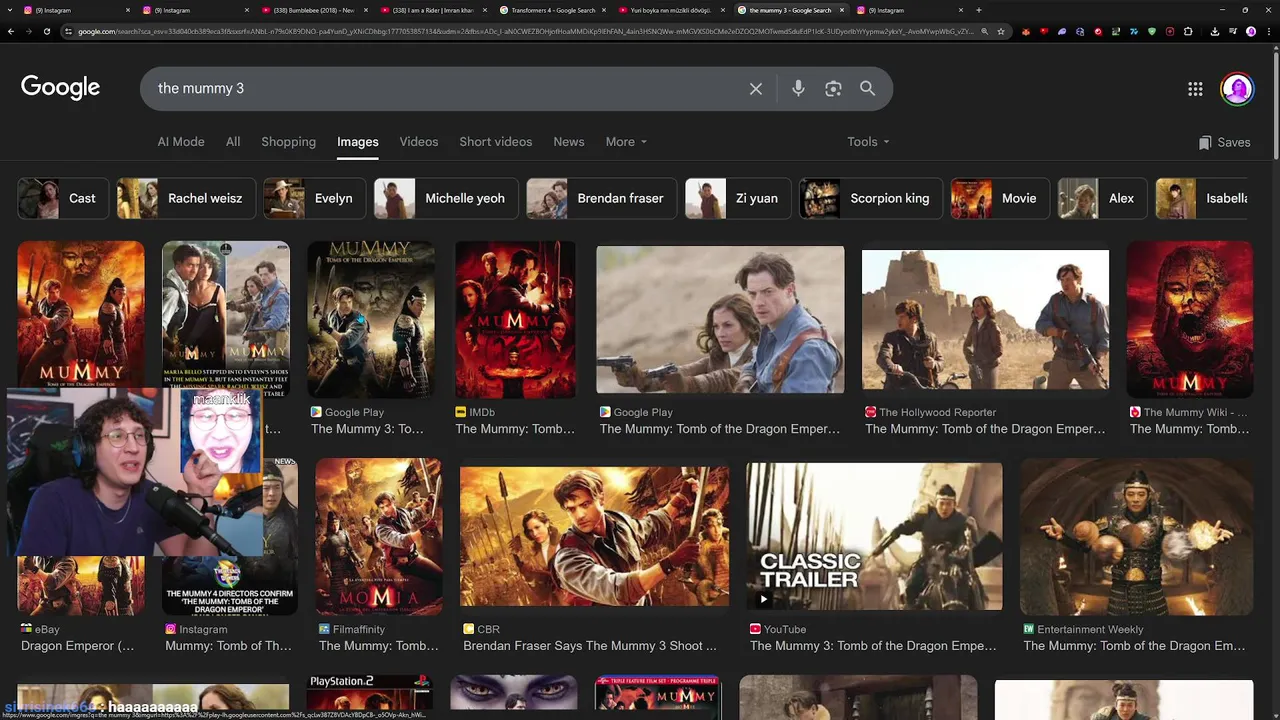
Task: Switch to the I am a Rider tab
Action: [x=433, y=10]
